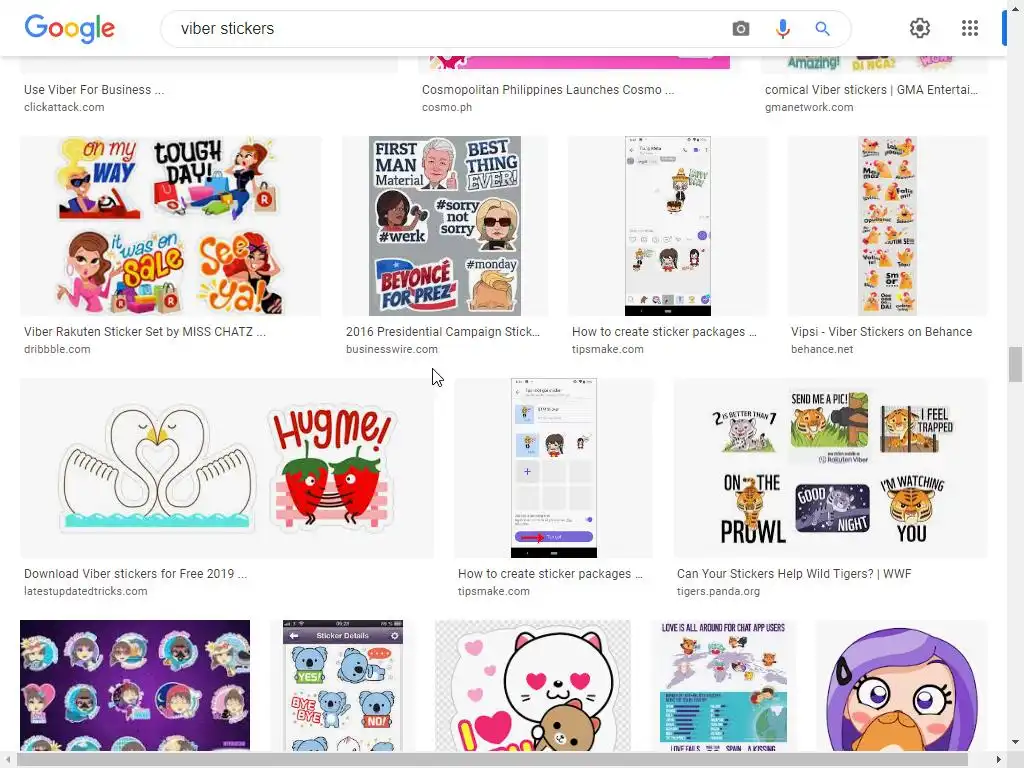Viewport: 1024px width, 768px height.
Task: Click the horizontal scrollbar right arrow
Action: click(999, 760)
